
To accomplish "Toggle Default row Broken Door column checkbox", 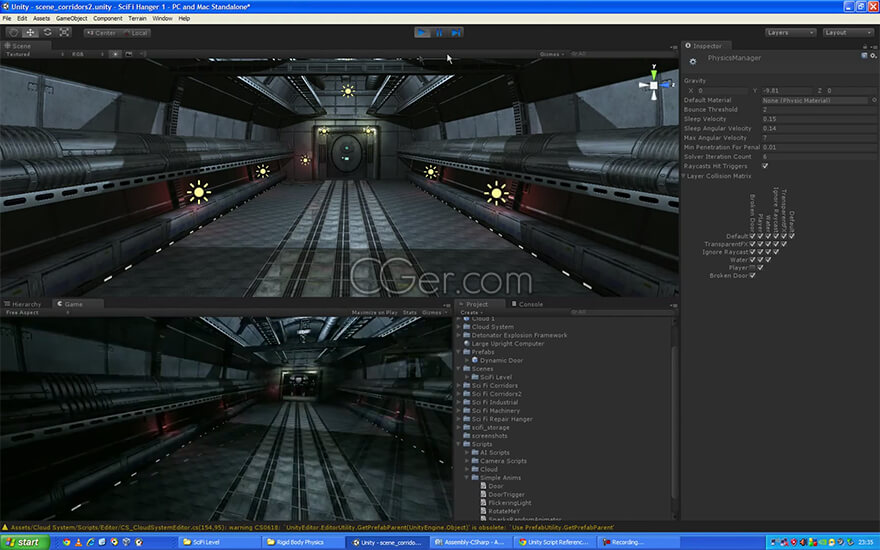I will point(753,236).
